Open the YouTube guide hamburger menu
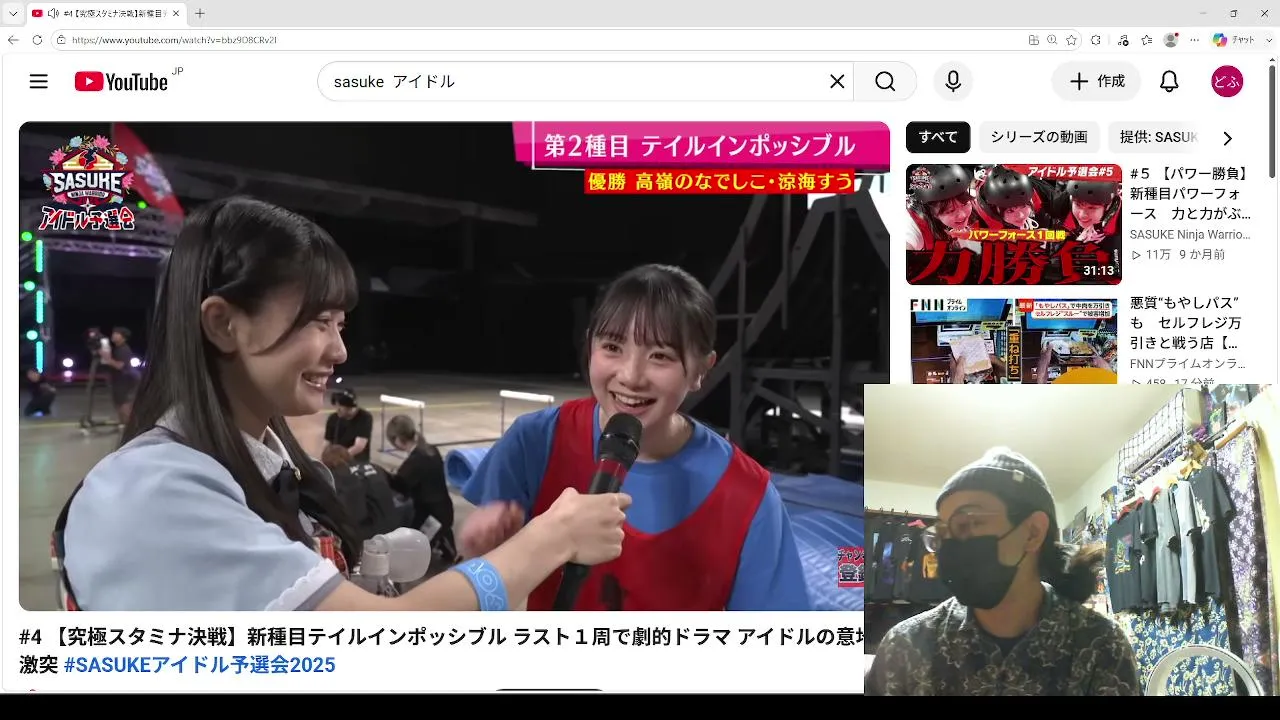This screenshot has height=720, width=1280. pos(39,82)
